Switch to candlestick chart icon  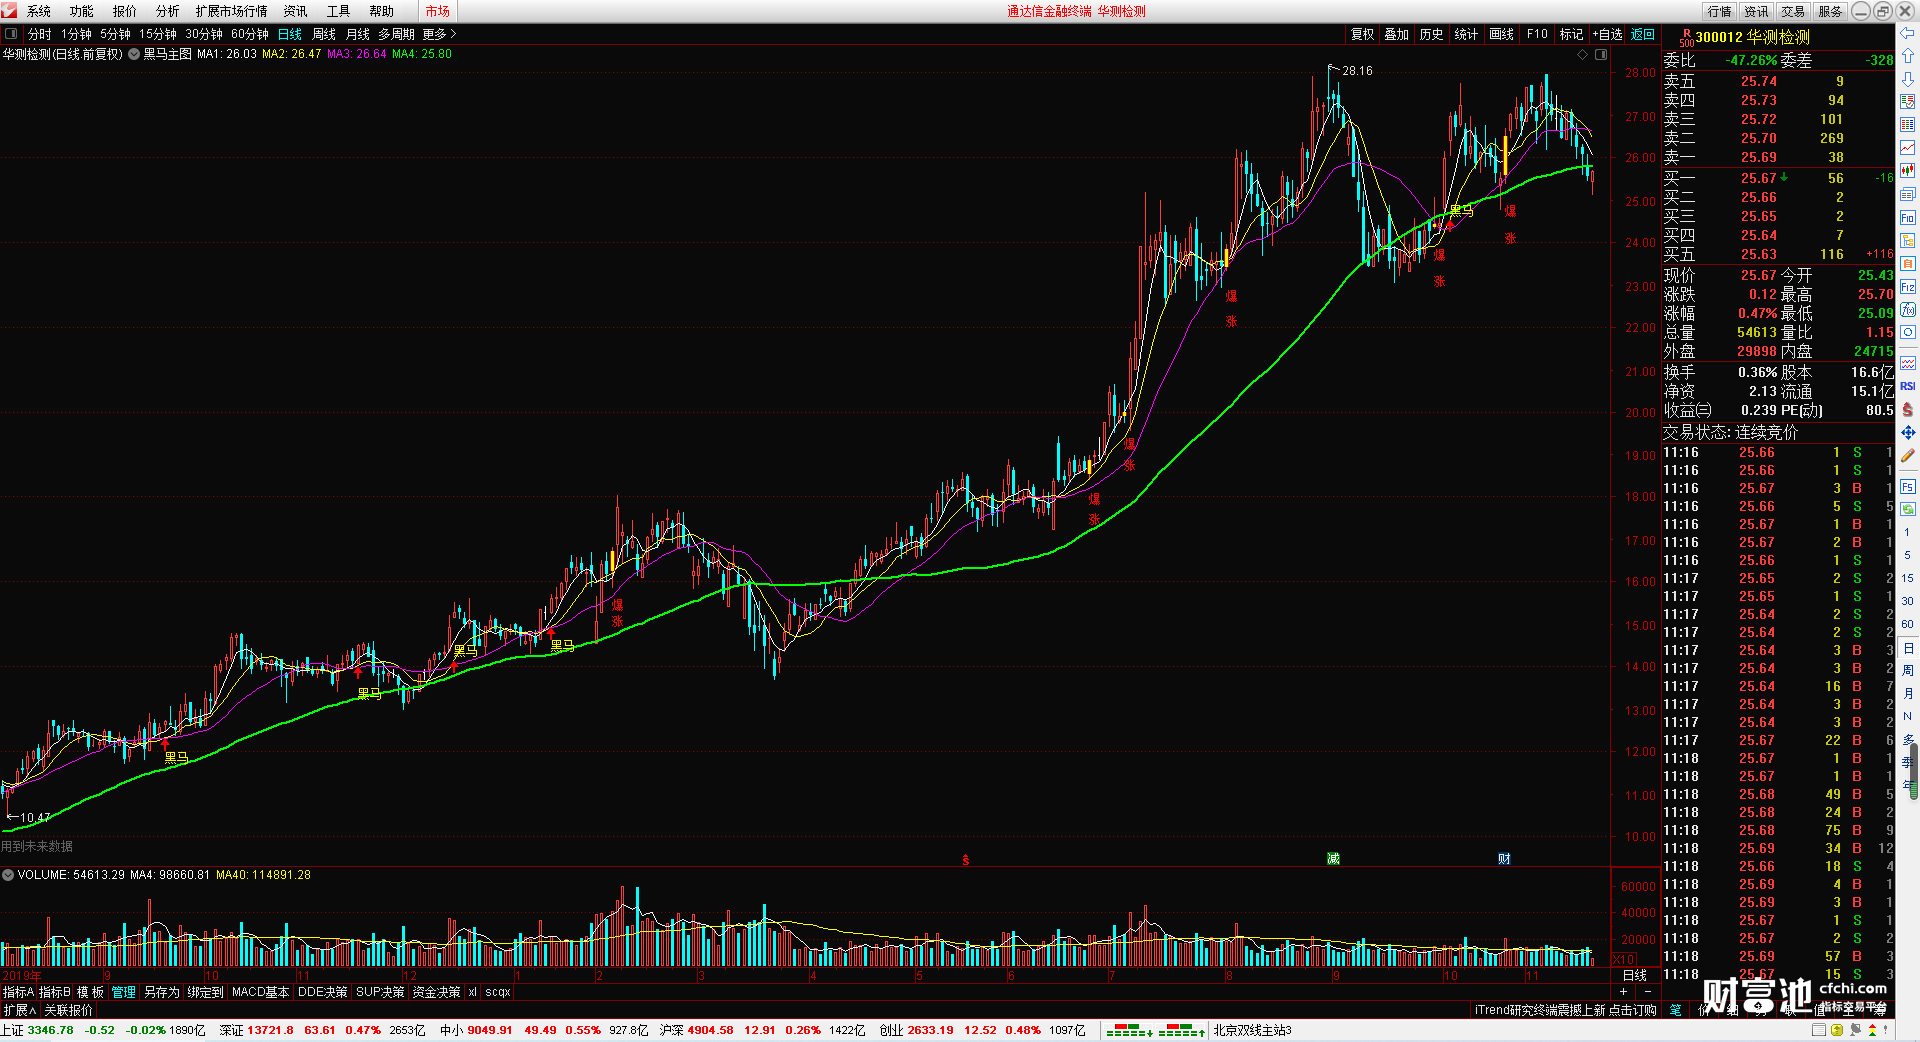tap(1908, 171)
